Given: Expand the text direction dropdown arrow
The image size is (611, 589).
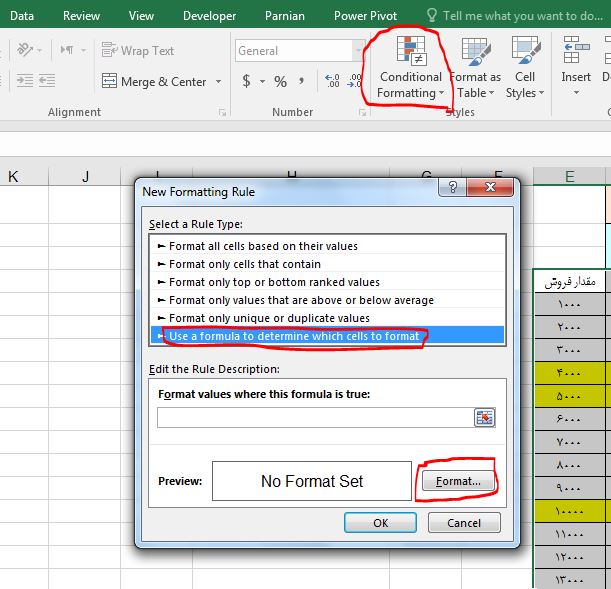Looking at the screenshot, I should [83, 50].
